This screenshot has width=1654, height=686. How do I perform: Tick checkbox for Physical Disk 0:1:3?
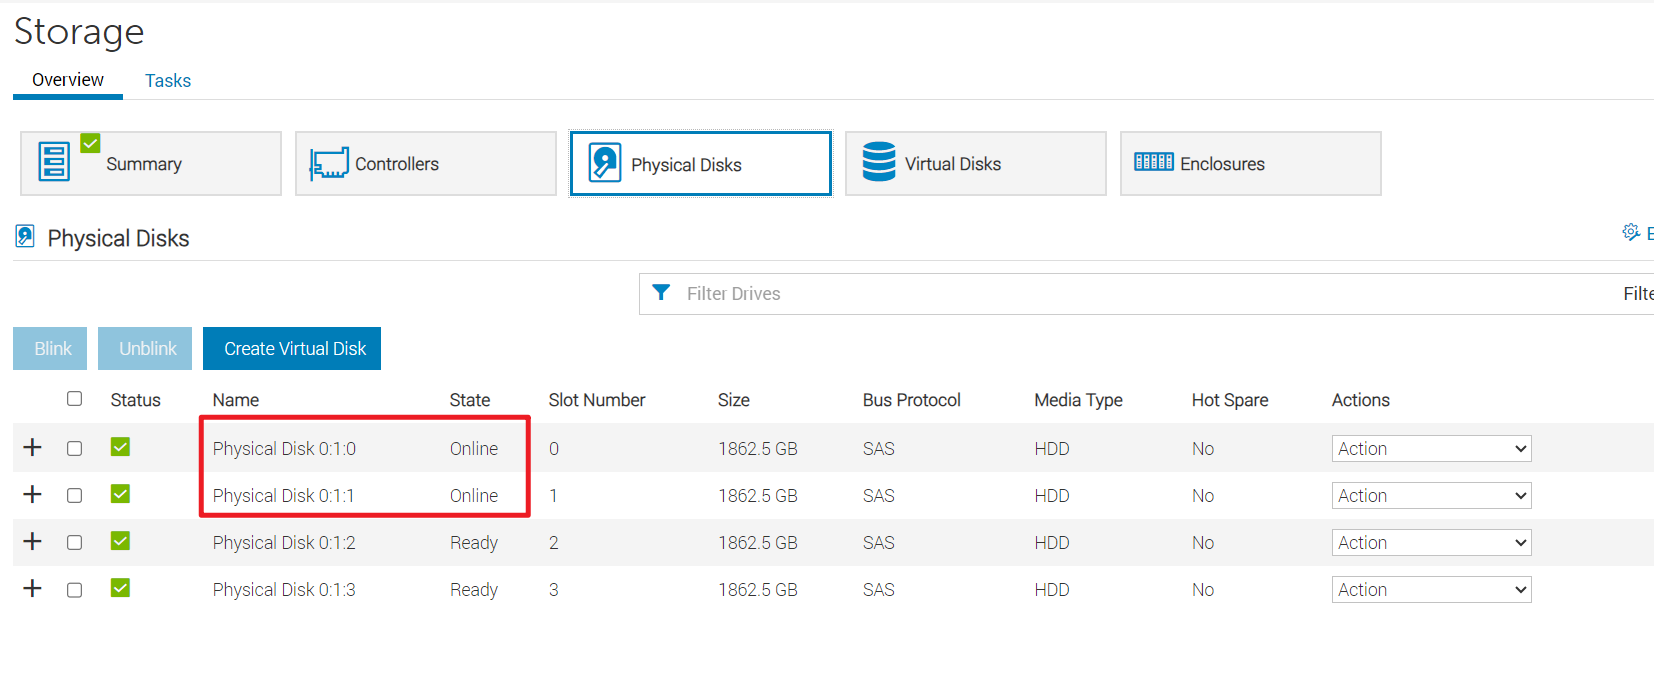click(74, 590)
